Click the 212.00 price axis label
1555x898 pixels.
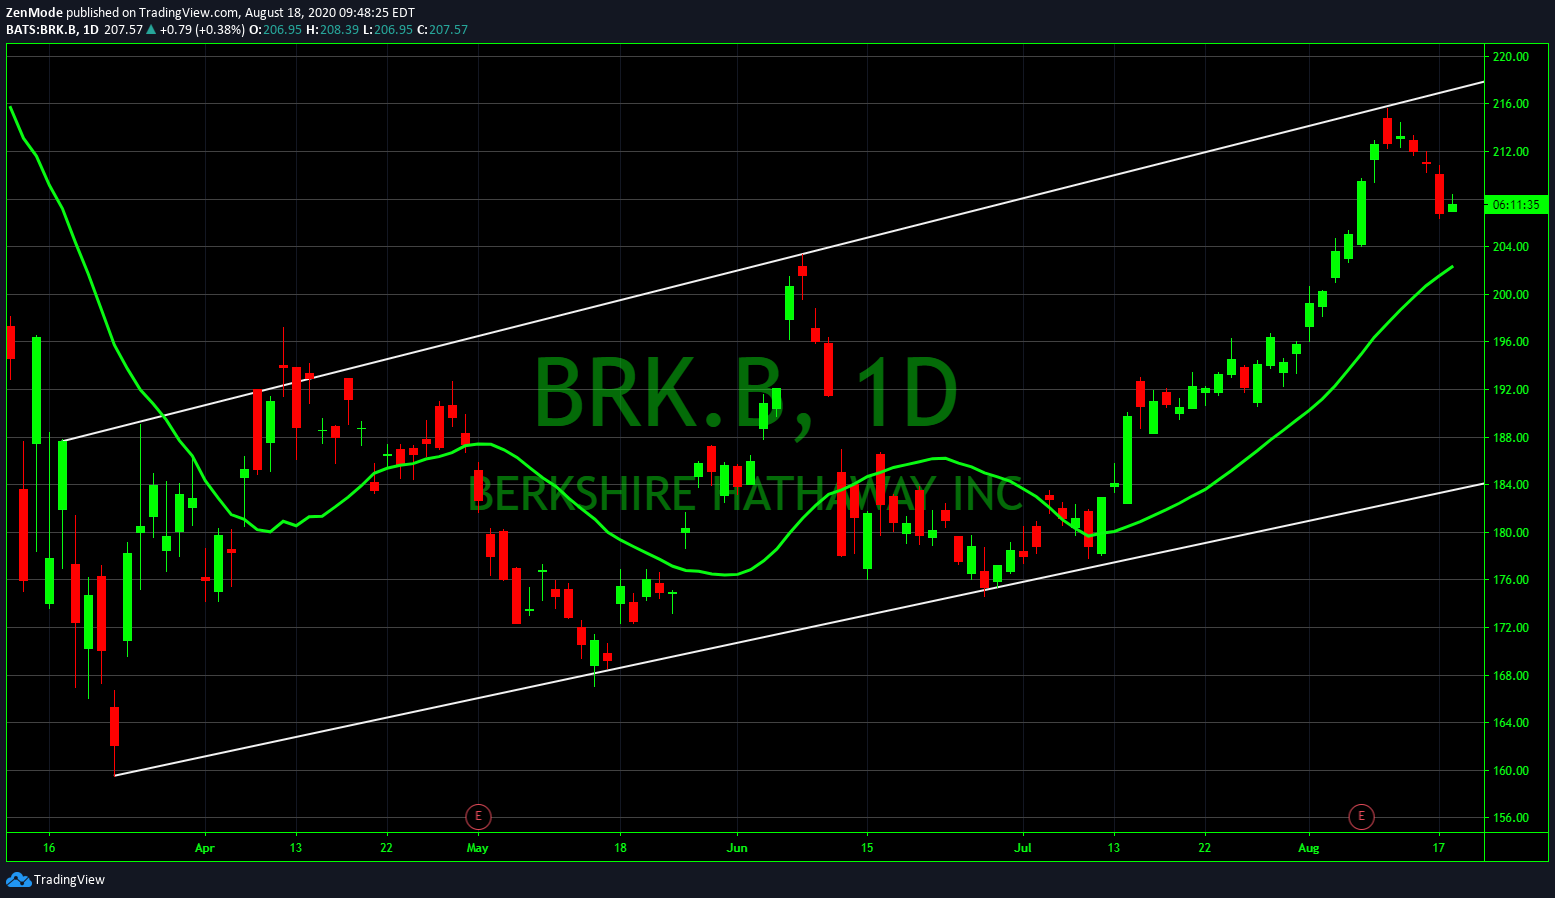tap(1511, 152)
